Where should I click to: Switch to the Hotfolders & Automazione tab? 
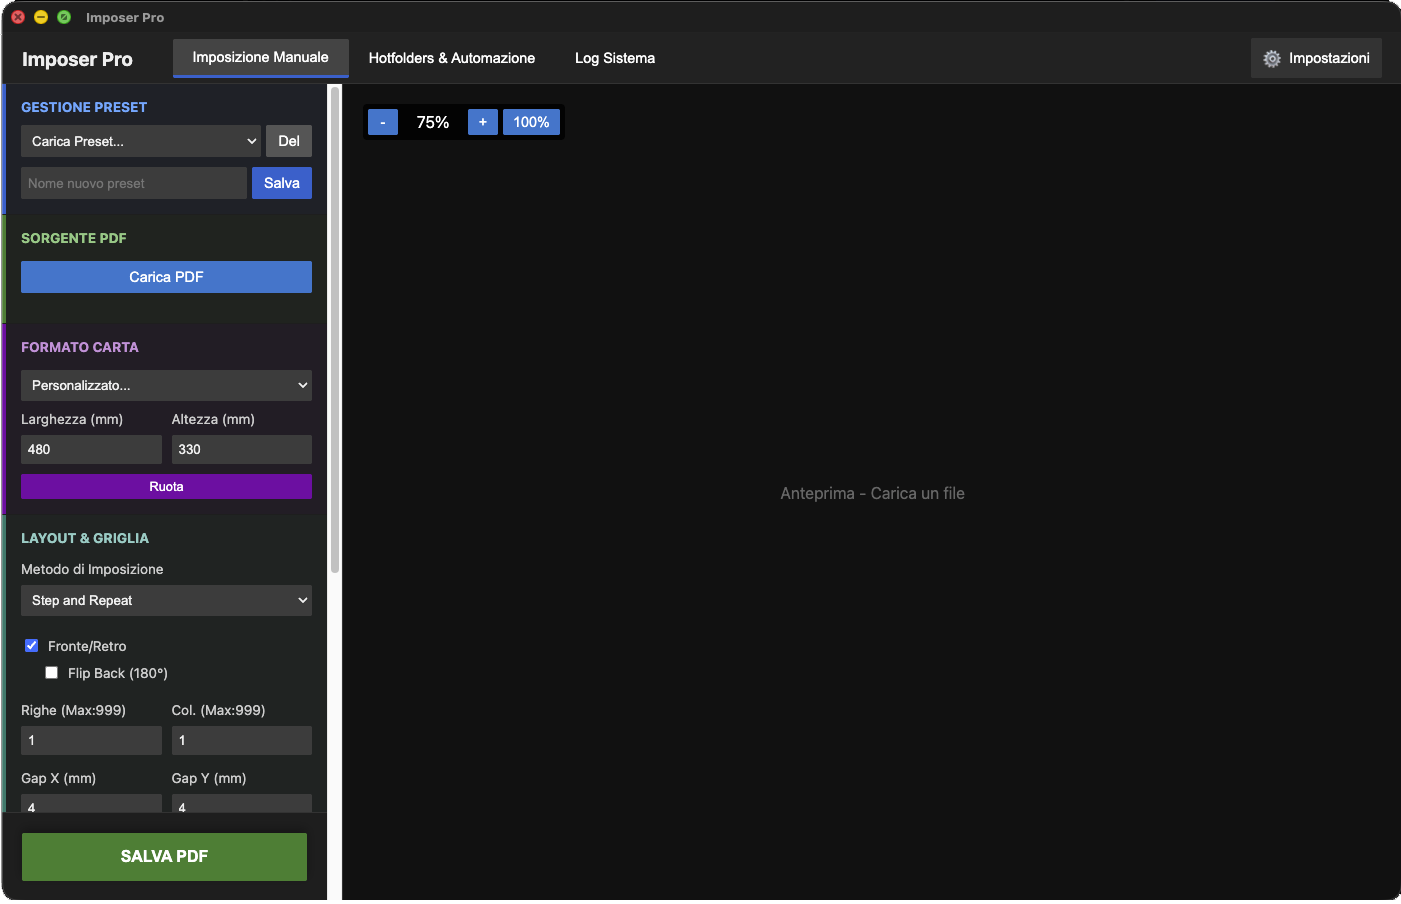[x=451, y=58]
